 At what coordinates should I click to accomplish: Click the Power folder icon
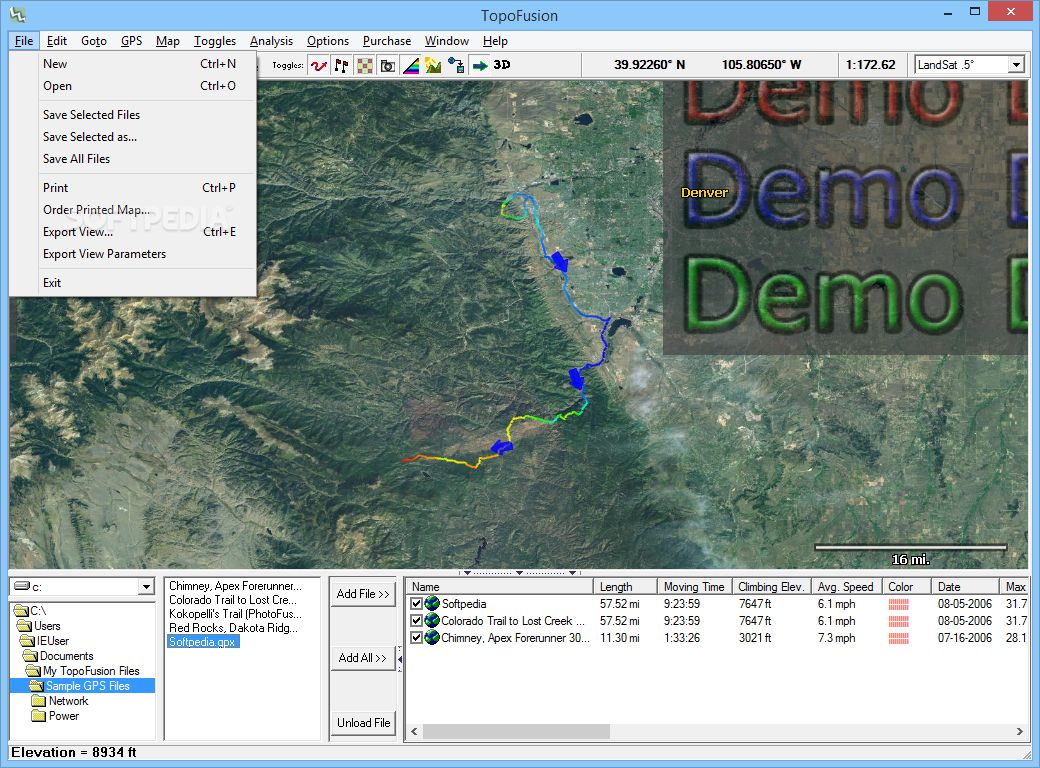click(x=38, y=716)
